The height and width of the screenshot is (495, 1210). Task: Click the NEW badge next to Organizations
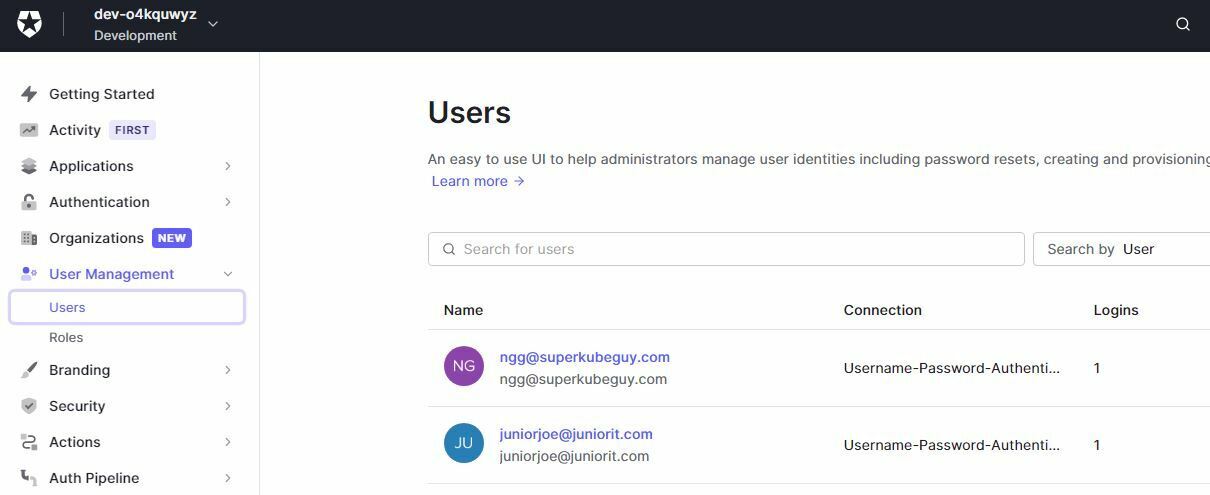(x=172, y=238)
